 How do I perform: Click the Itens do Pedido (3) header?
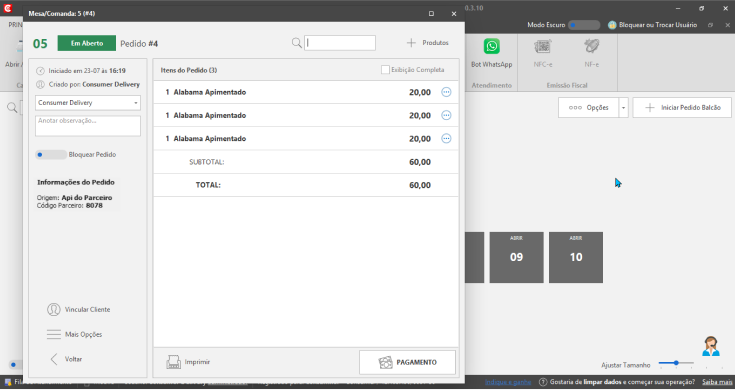click(x=188, y=70)
